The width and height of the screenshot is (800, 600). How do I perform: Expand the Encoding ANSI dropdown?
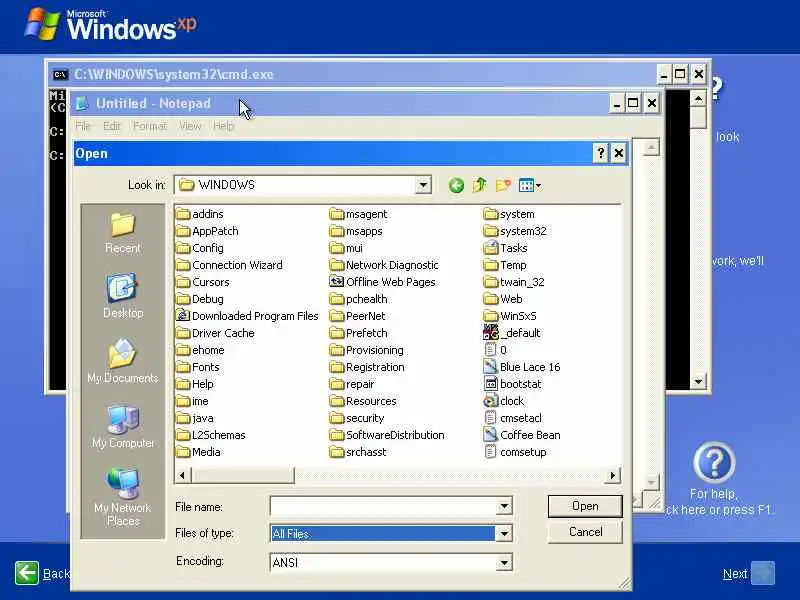click(x=504, y=563)
